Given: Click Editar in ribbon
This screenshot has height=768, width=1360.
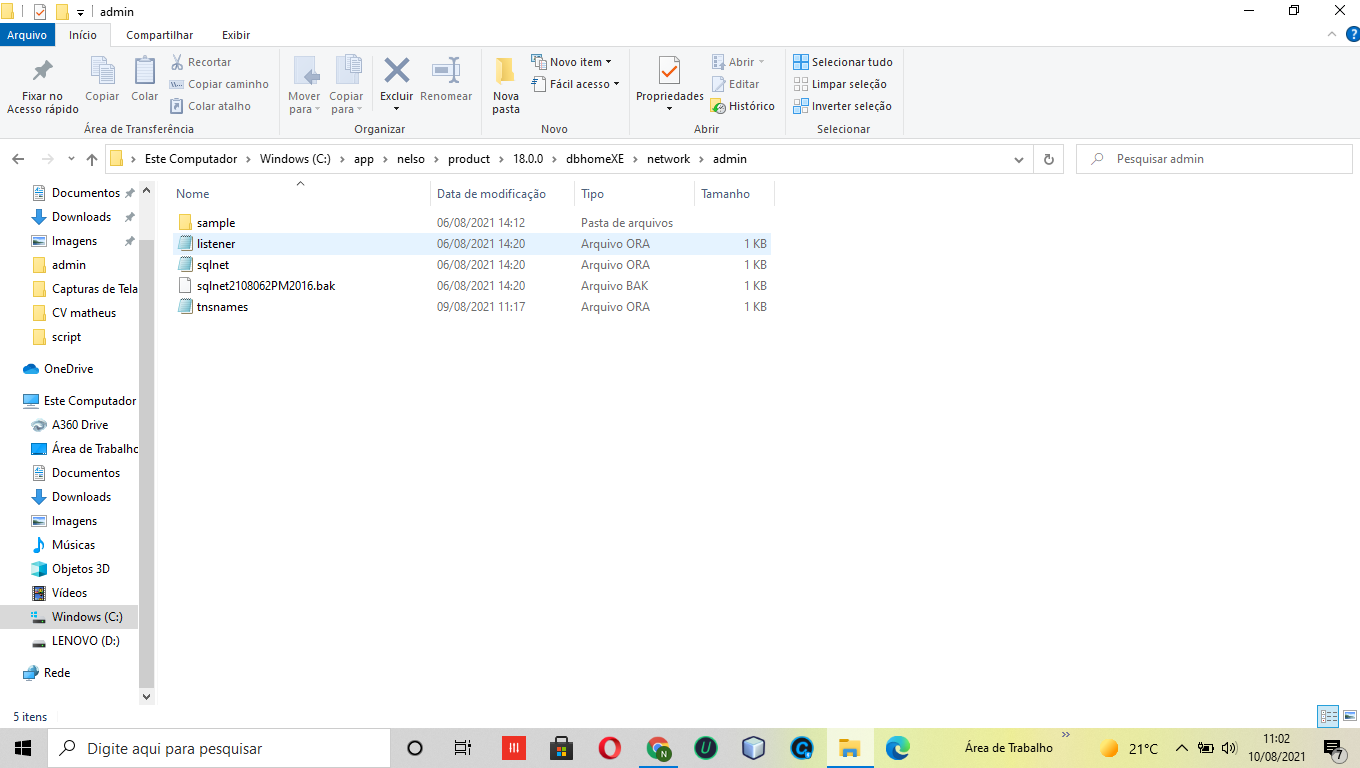Looking at the screenshot, I should (x=735, y=84).
